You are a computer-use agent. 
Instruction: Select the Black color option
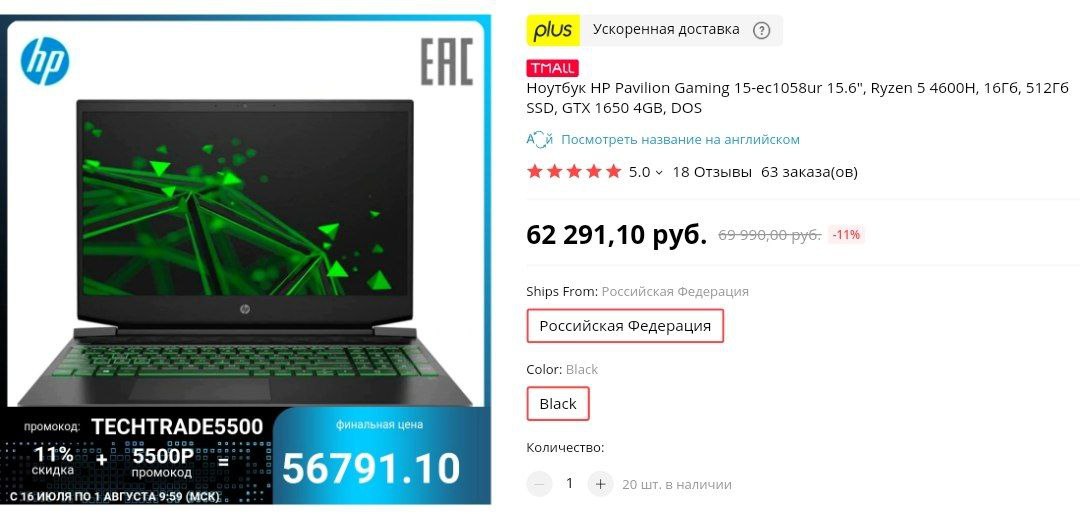(558, 404)
